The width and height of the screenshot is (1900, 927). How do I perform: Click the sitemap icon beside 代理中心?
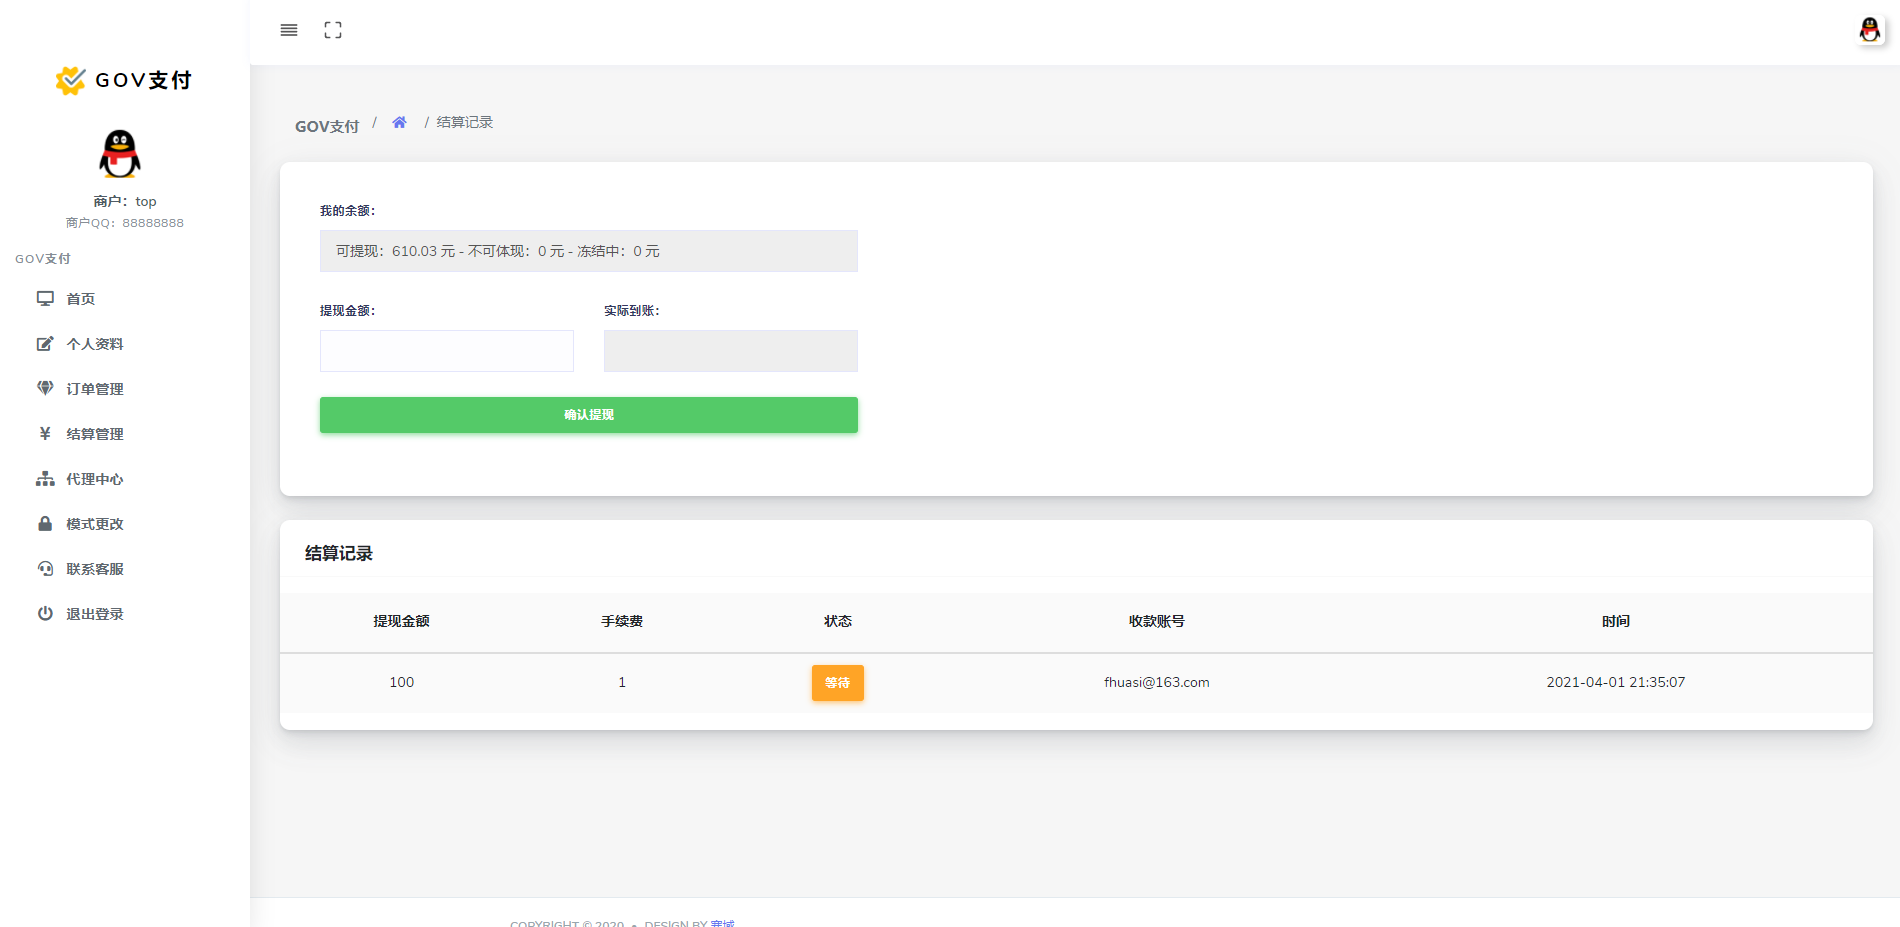(x=45, y=479)
